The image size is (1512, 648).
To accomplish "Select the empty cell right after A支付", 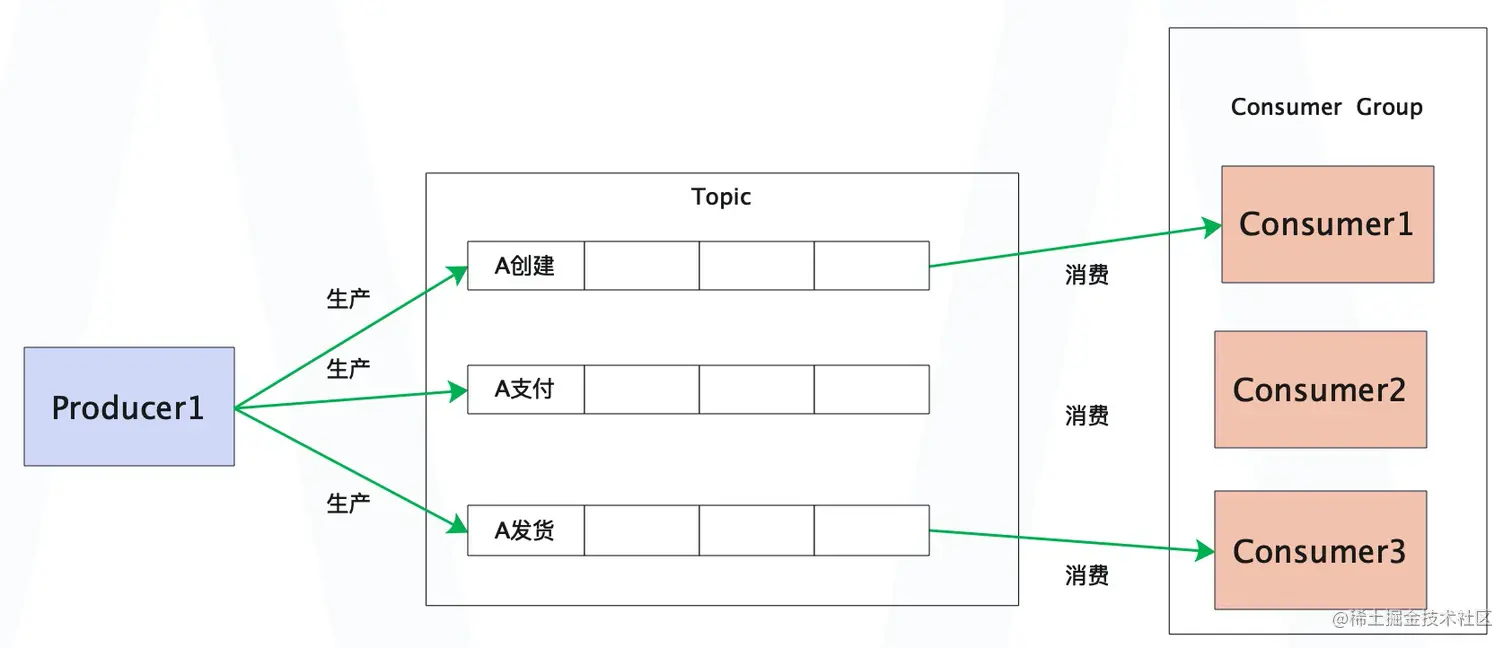I will (641, 389).
